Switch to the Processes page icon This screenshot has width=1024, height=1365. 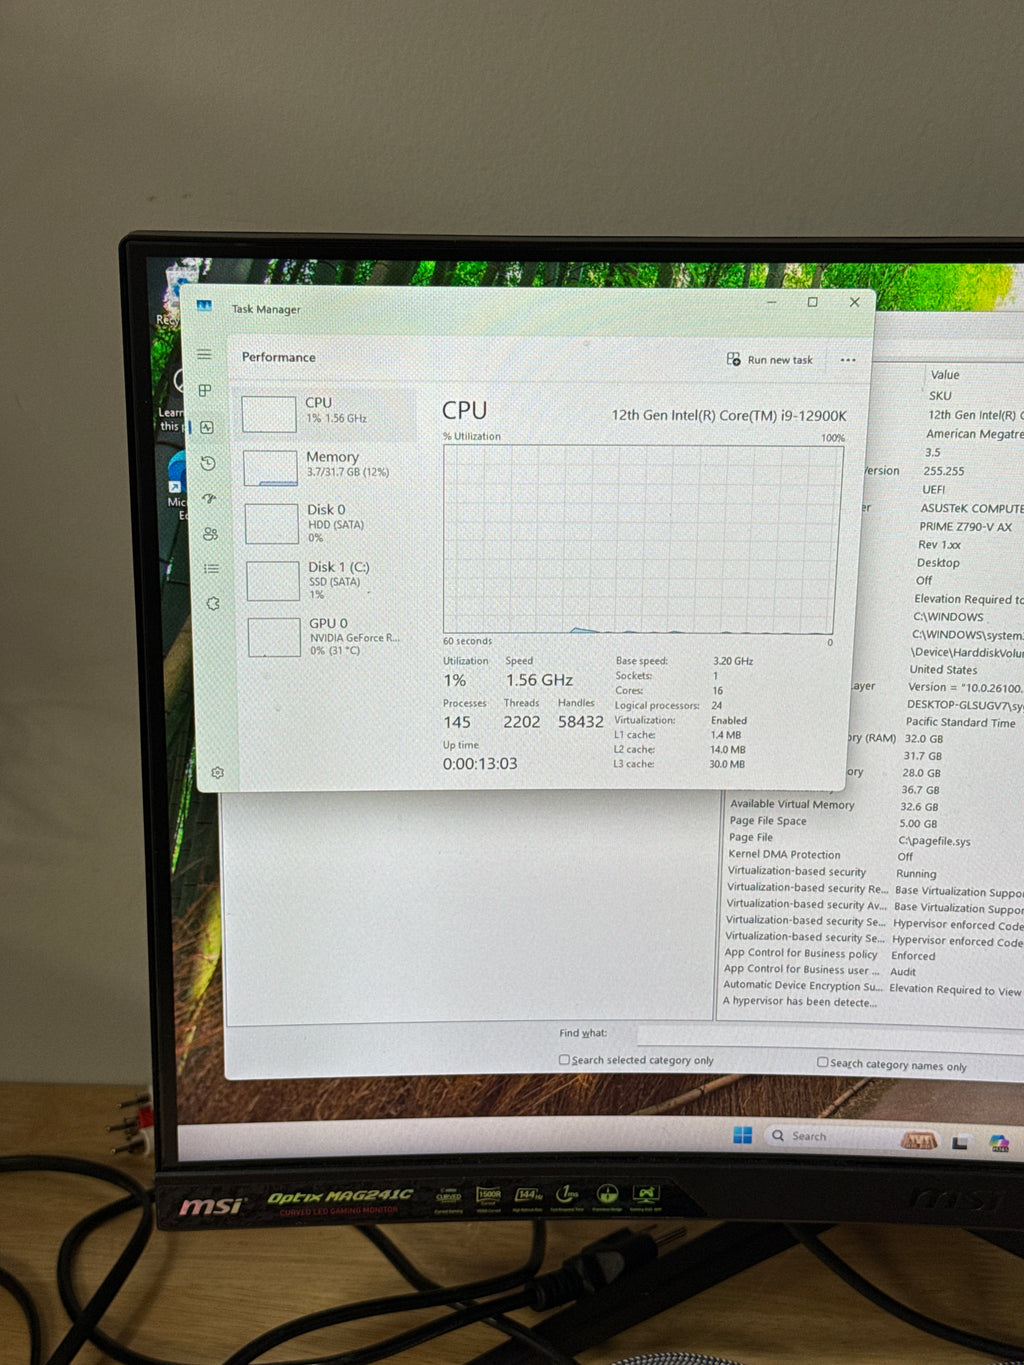pos(205,390)
